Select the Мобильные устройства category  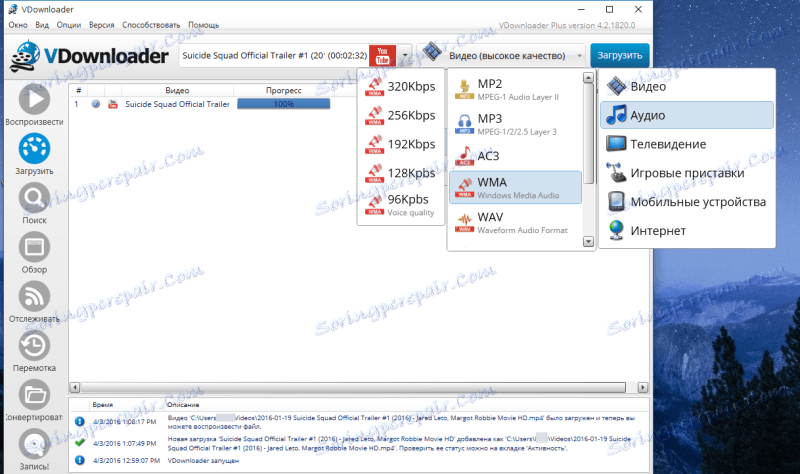tap(687, 202)
